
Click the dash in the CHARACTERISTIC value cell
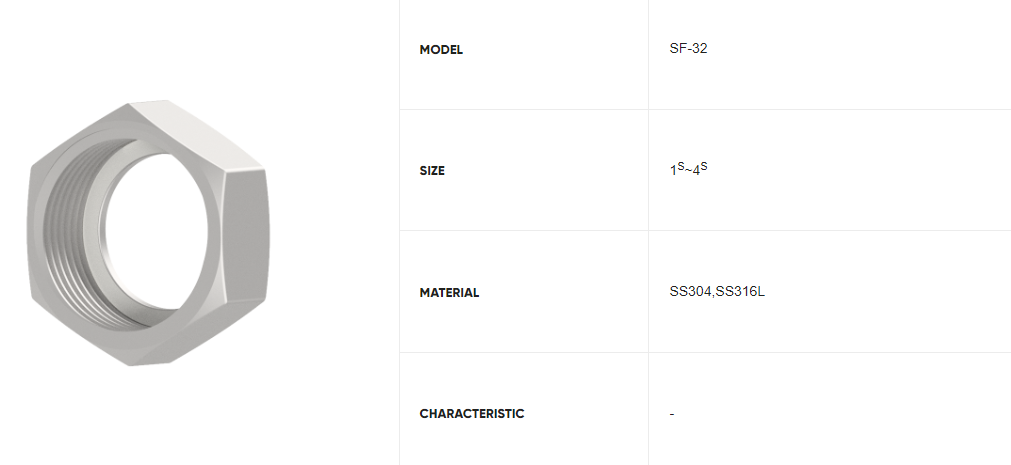tap(672, 414)
